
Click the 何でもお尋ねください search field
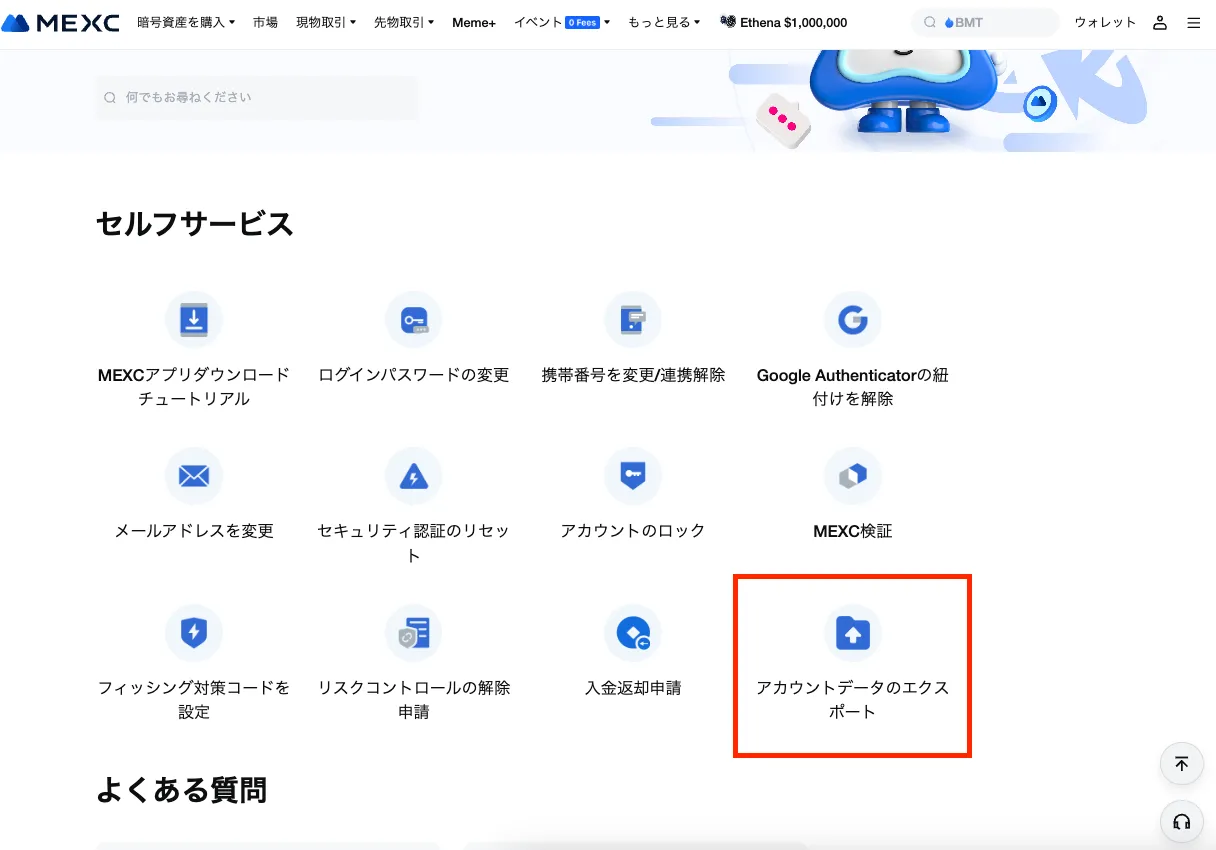click(257, 98)
